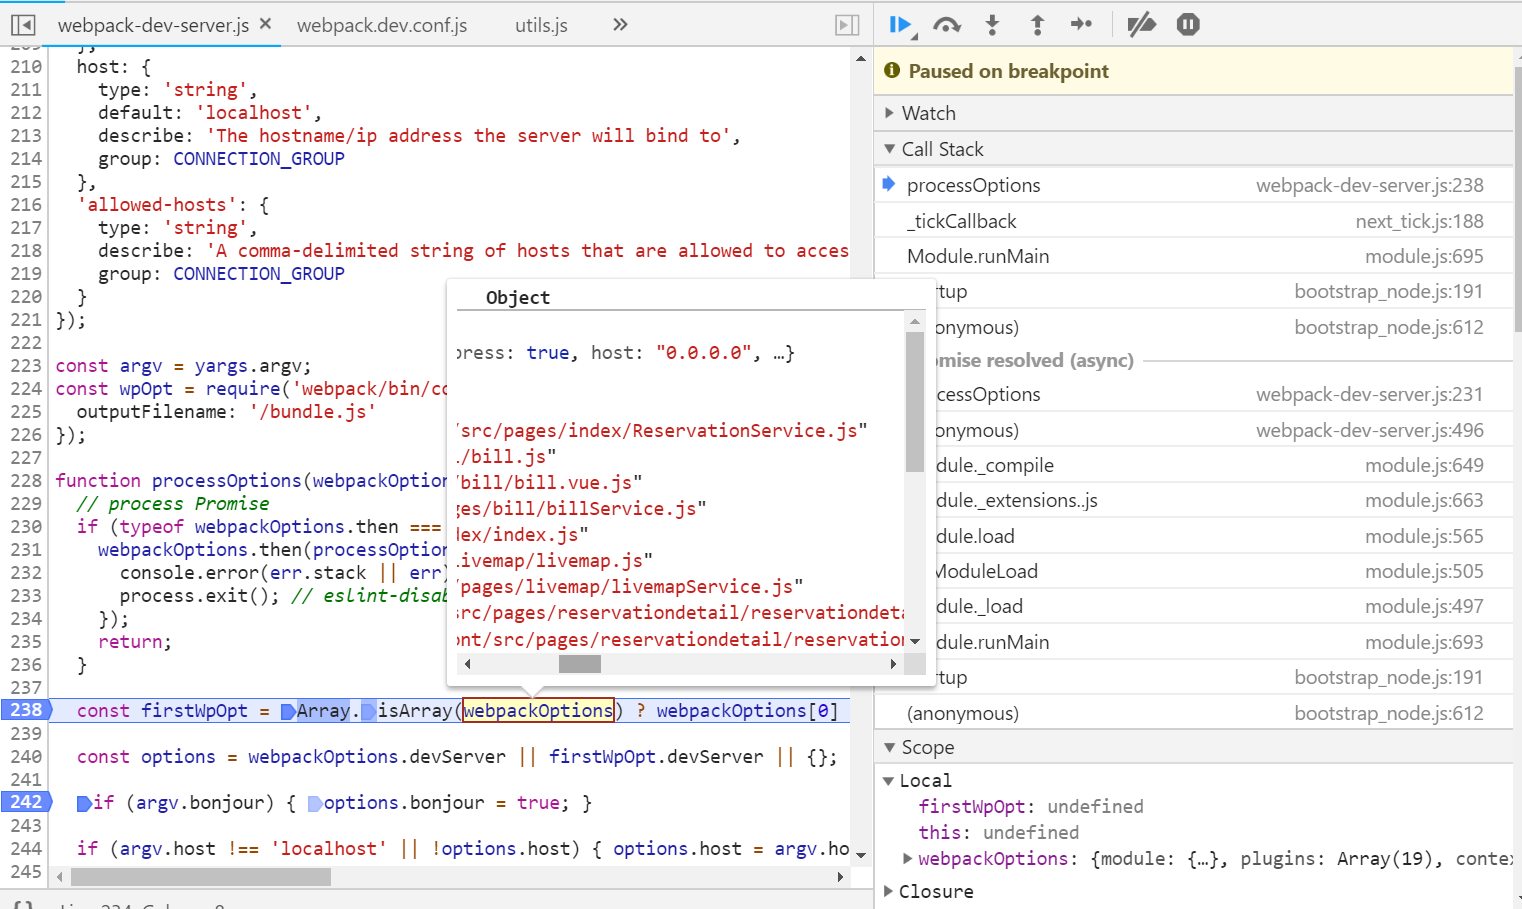Open webpack-dev-server.js:231 source link
Viewport: 1522px width, 909px height.
tap(1369, 394)
